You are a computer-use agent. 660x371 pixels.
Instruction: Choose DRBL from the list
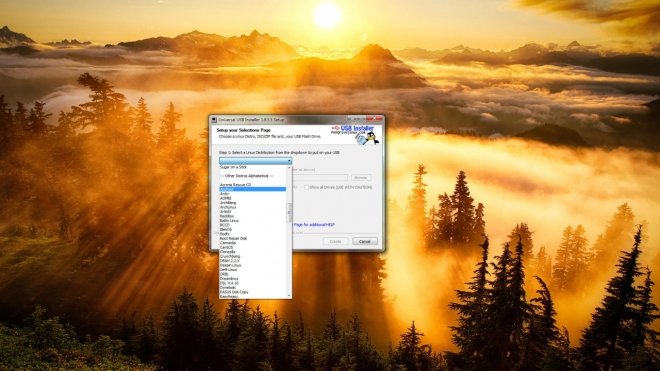224,274
